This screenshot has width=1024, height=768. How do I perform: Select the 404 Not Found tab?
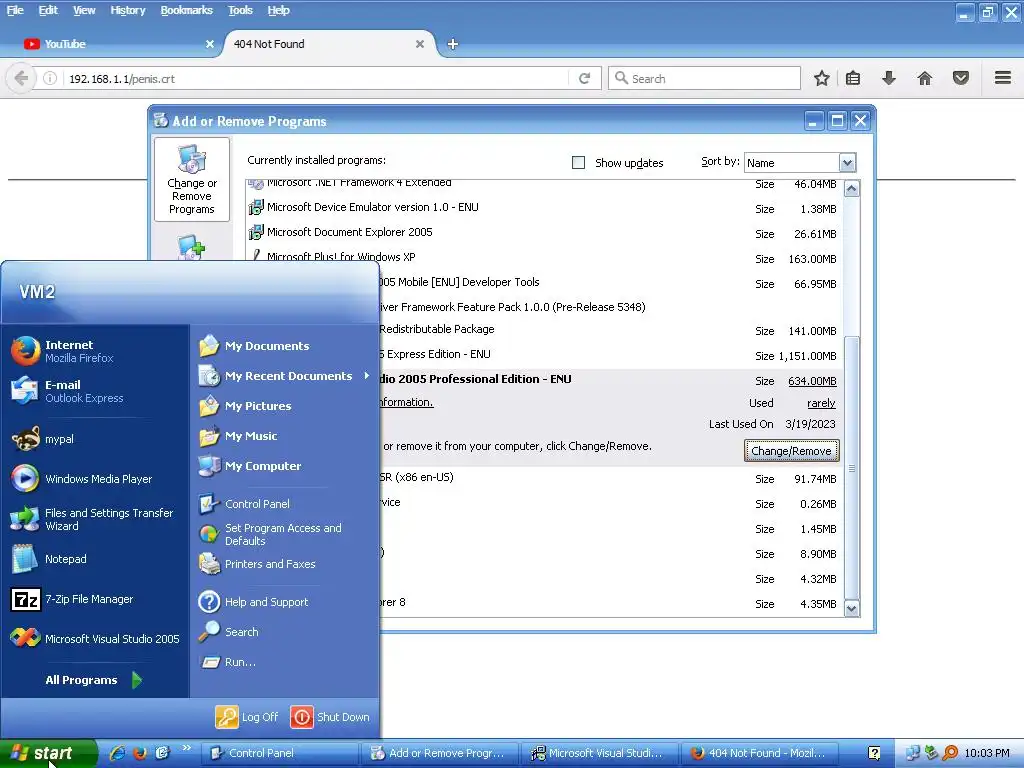[327, 44]
